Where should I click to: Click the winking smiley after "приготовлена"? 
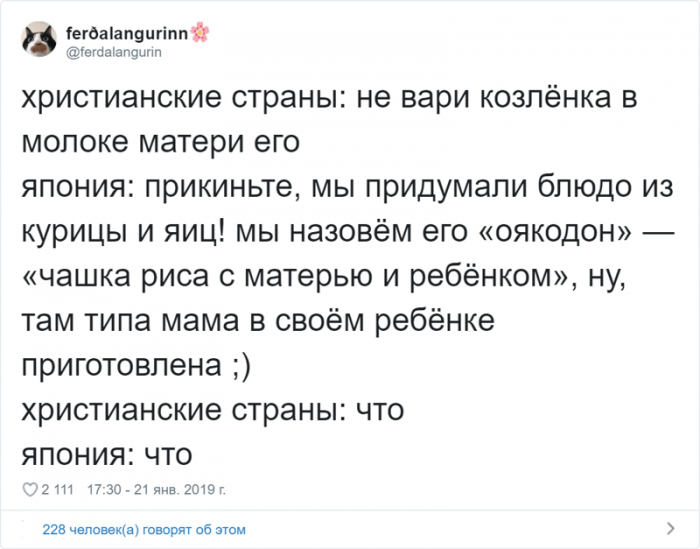[242, 366]
